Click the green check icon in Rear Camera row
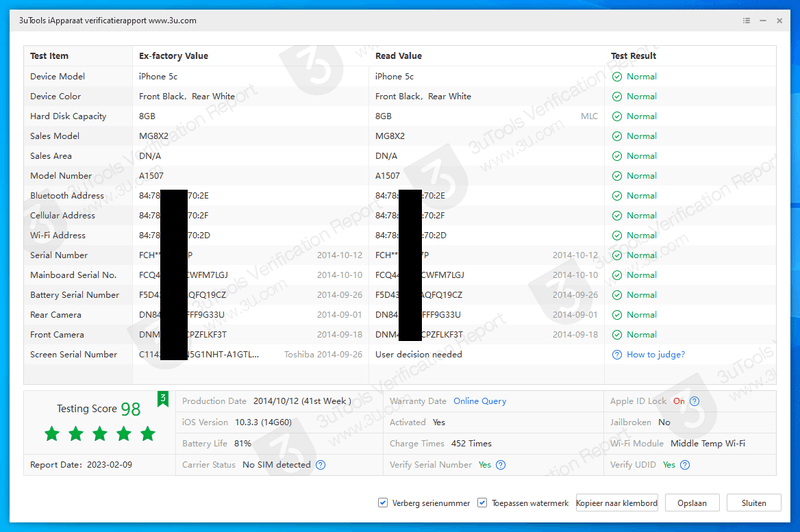The height and width of the screenshot is (532, 800). coord(617,315)
